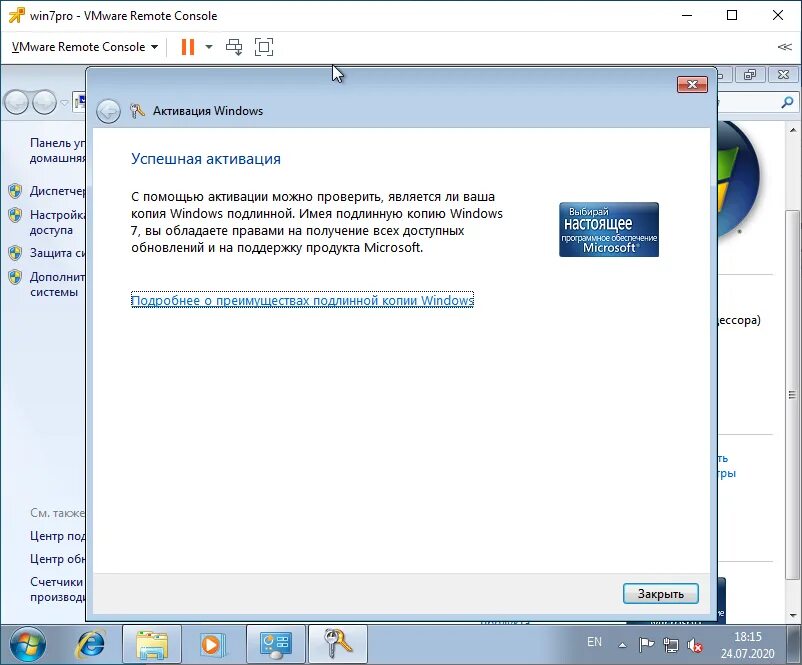Image resolution: width=802 pixels, height=665 pixels.
Task: Open Центр поддержки link under См. также
Action: [x=57, y=536]
